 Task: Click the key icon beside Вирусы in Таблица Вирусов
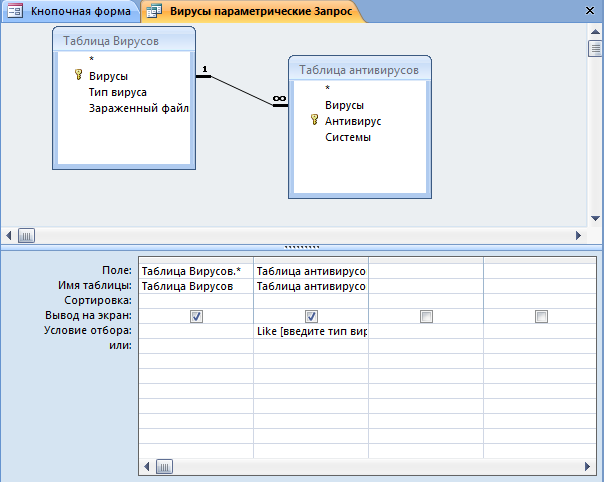78,74
